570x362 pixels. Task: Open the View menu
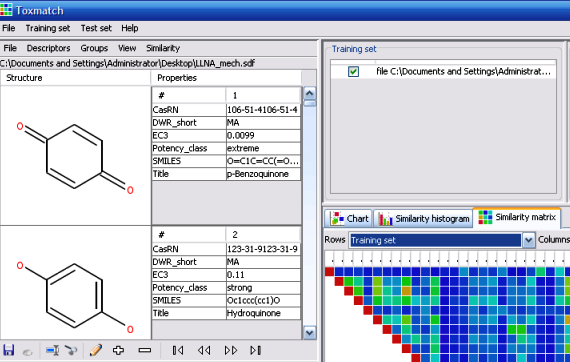[x=127, y=48]
